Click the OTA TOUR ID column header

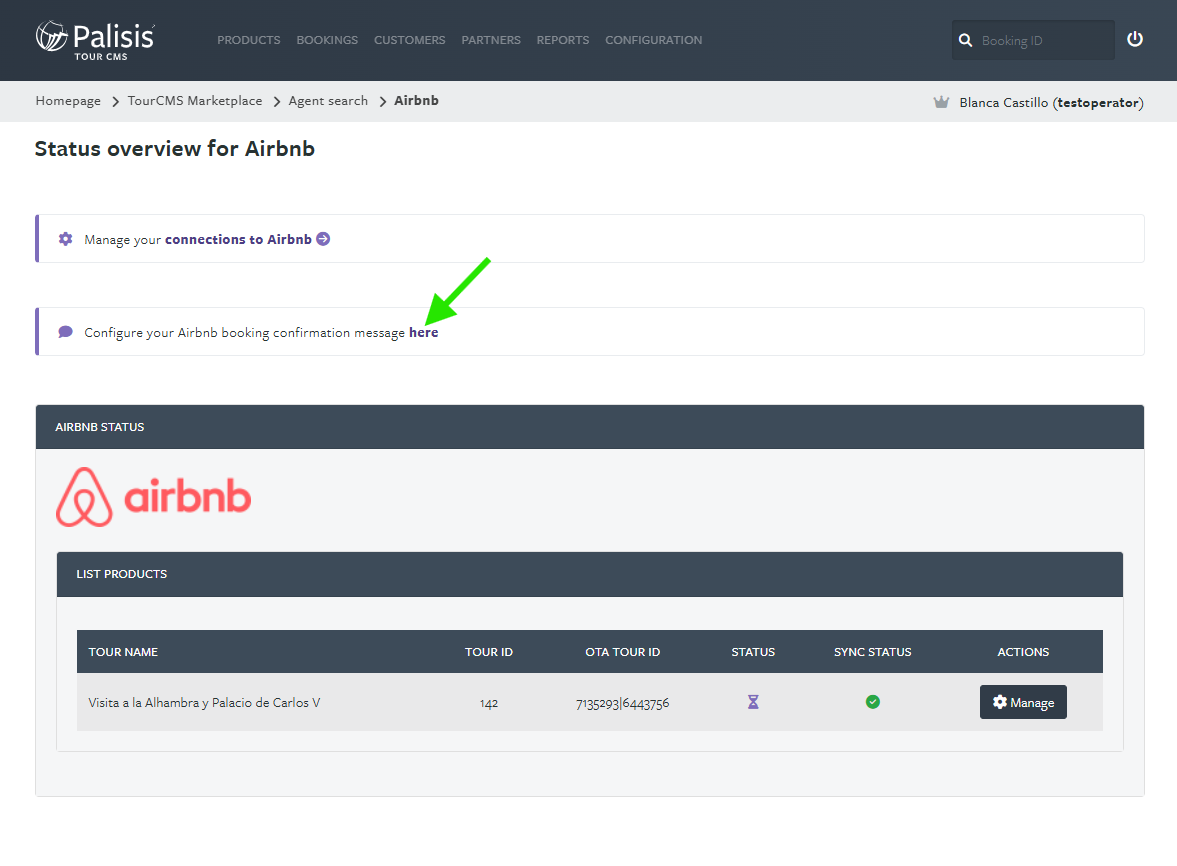click(622, 652)
